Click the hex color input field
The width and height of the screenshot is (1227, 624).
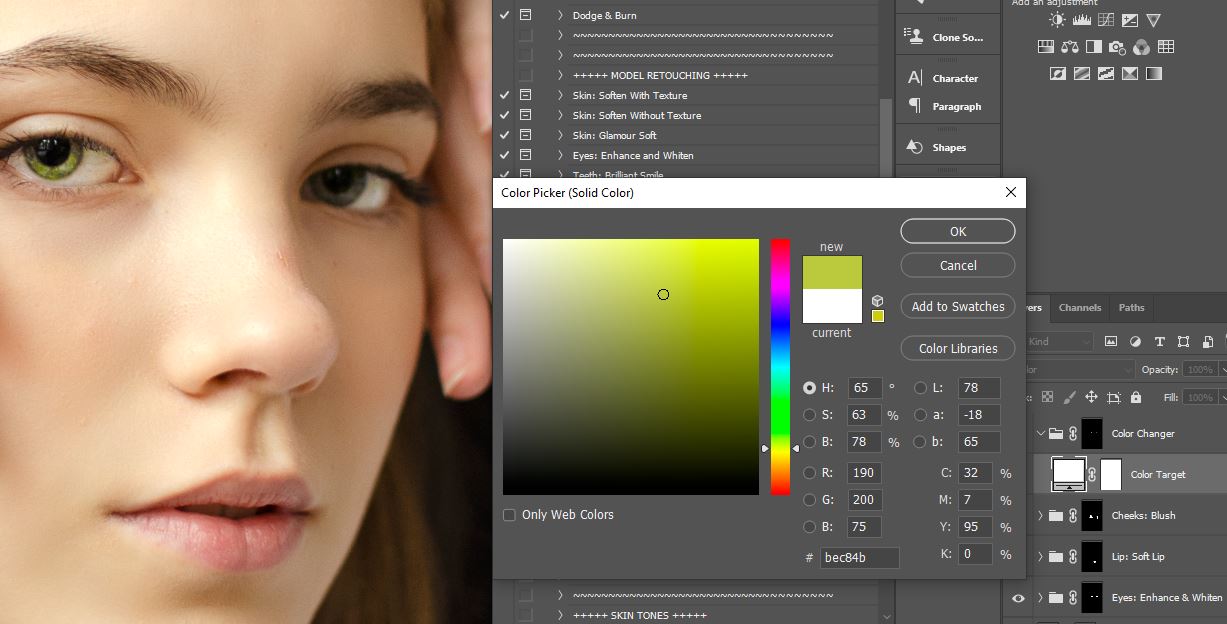point(859,558)
